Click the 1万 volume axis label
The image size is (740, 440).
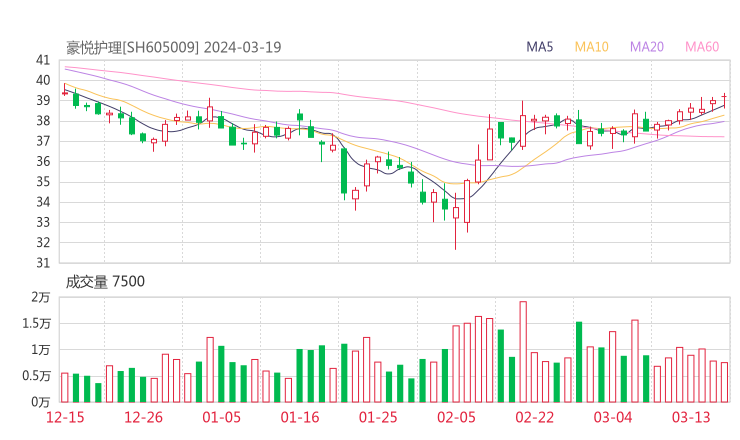point(41,350)
